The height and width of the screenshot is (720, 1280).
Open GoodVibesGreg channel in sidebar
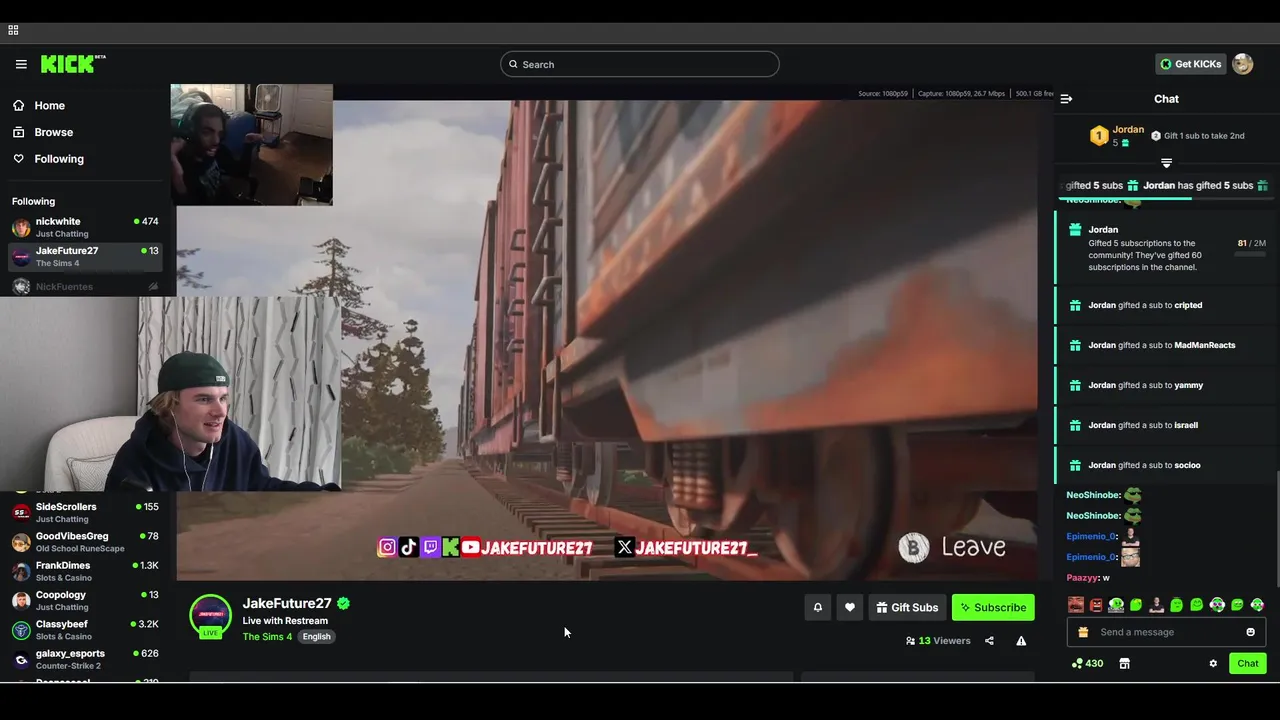coord(85,542)
